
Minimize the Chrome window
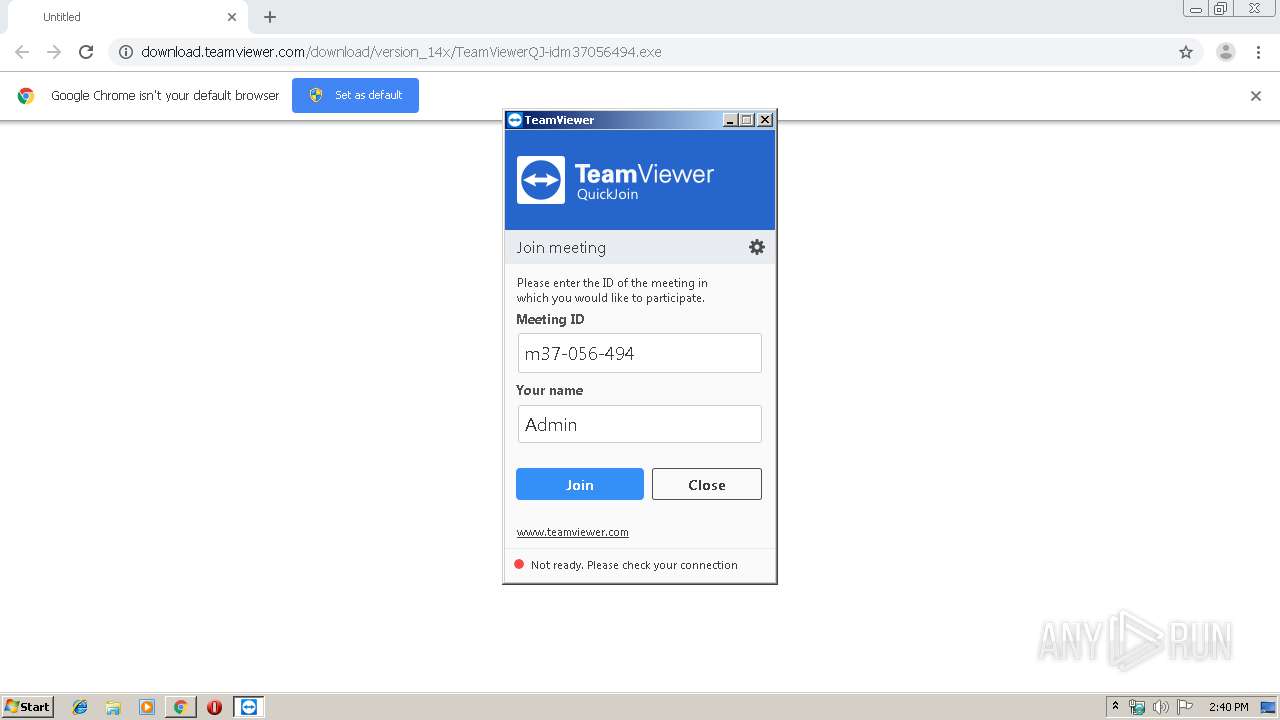[x=1196, y=9]
